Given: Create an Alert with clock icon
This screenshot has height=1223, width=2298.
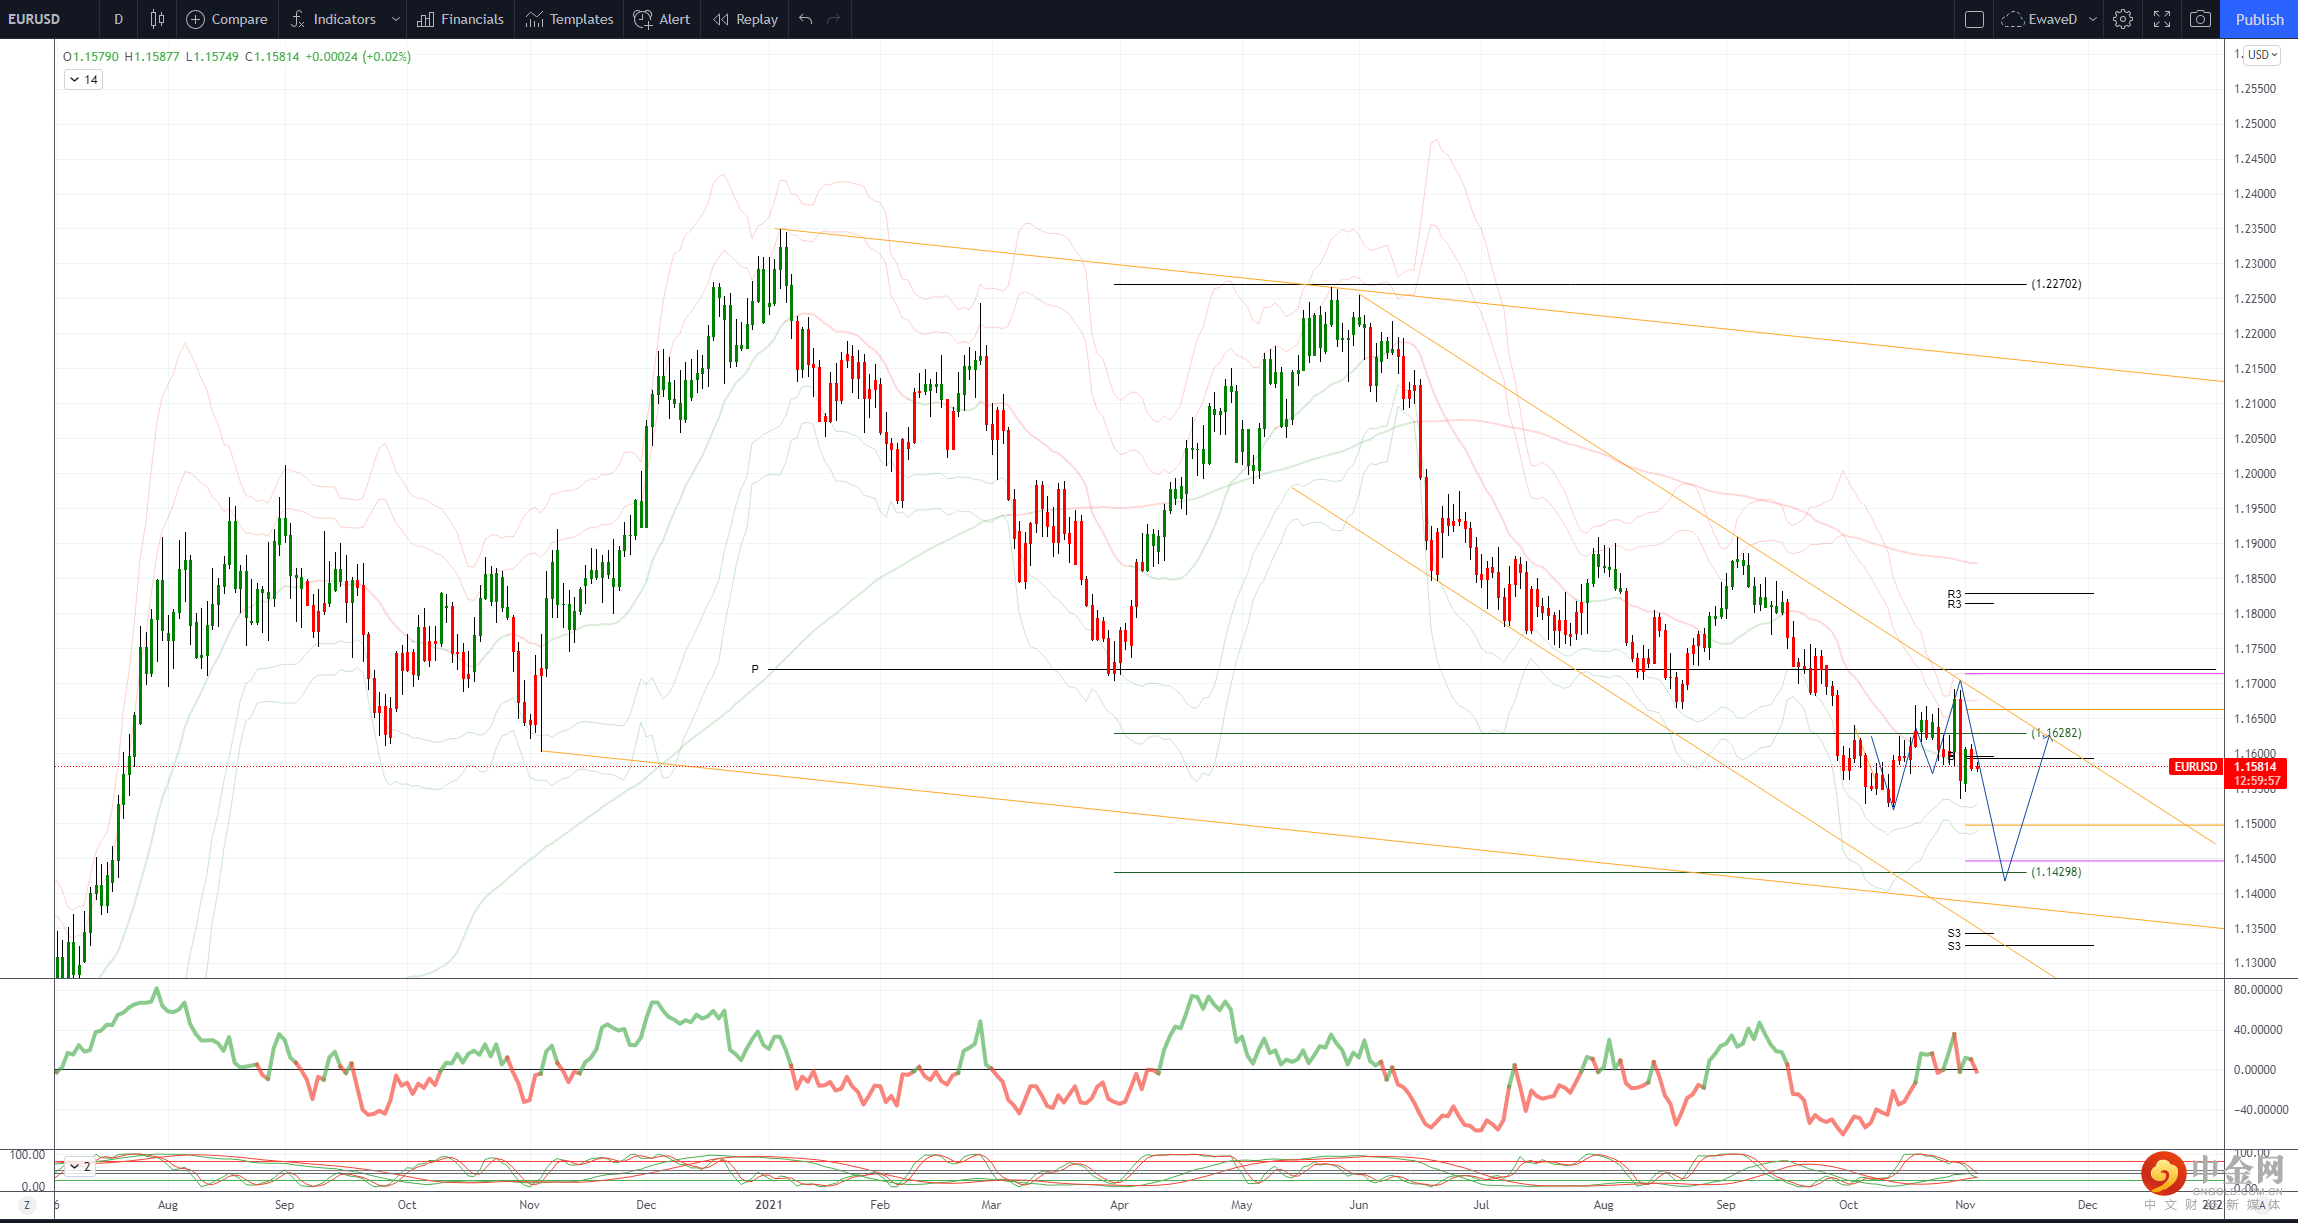Looking at the screenshot, I should point(662,19).
